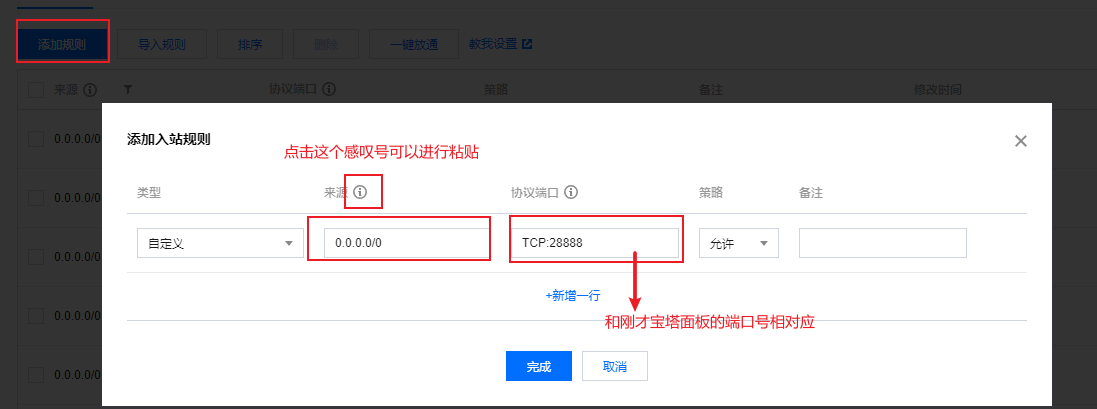Viewport: 1097px width, 409px height.
Task: Click the 来源 info icon in the dialog
Action: (360, 192)
